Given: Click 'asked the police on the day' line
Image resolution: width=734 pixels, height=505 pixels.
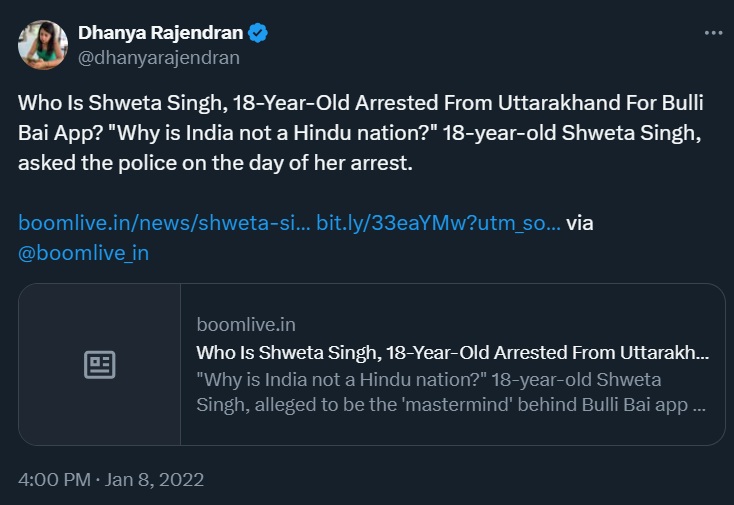Looking at the screenshot, I should pyautogui.click(x=215, y=163).
